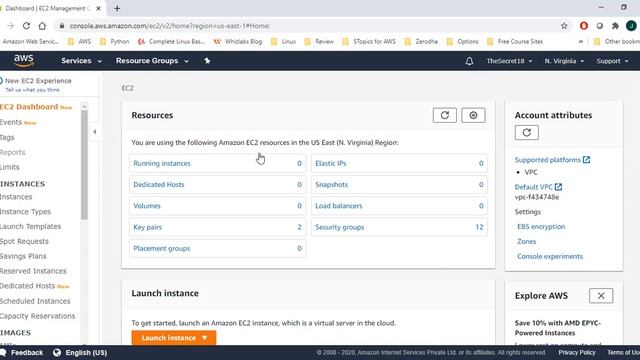Open the notifications bell
Viewport: 640px width, 360px height.
click(469, 61)
